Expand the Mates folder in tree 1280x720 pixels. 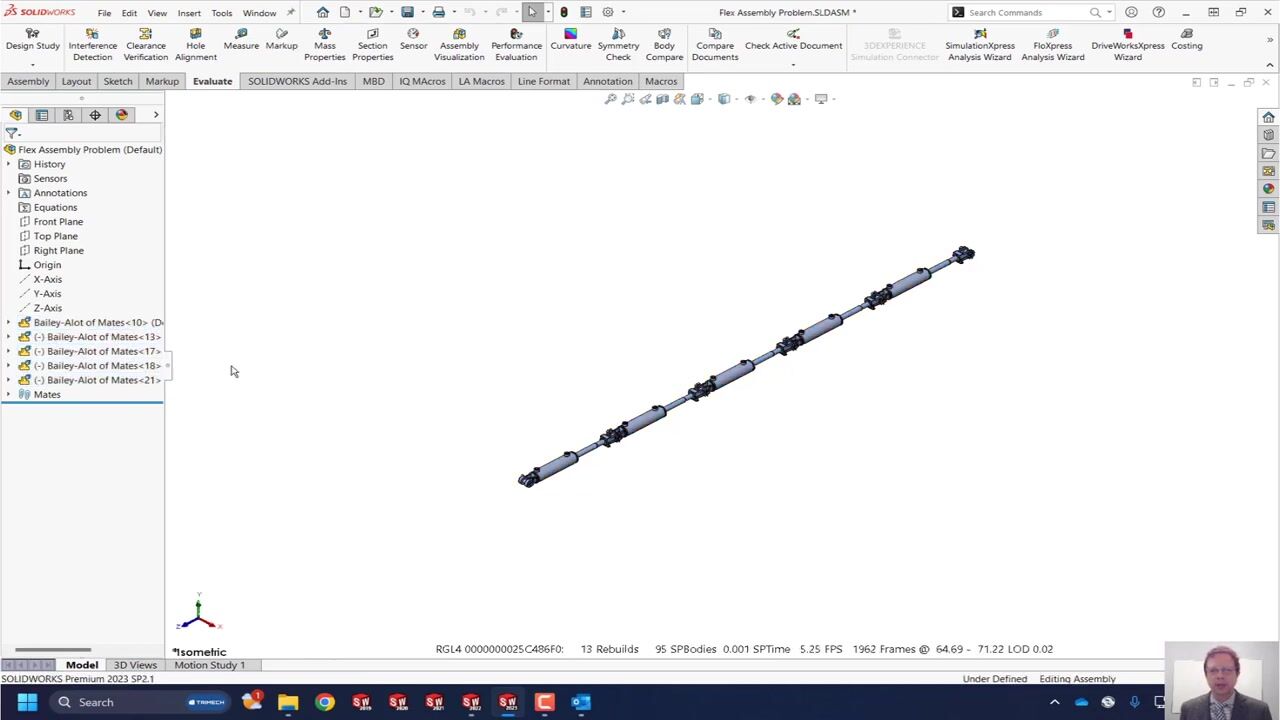click(9, 395)
